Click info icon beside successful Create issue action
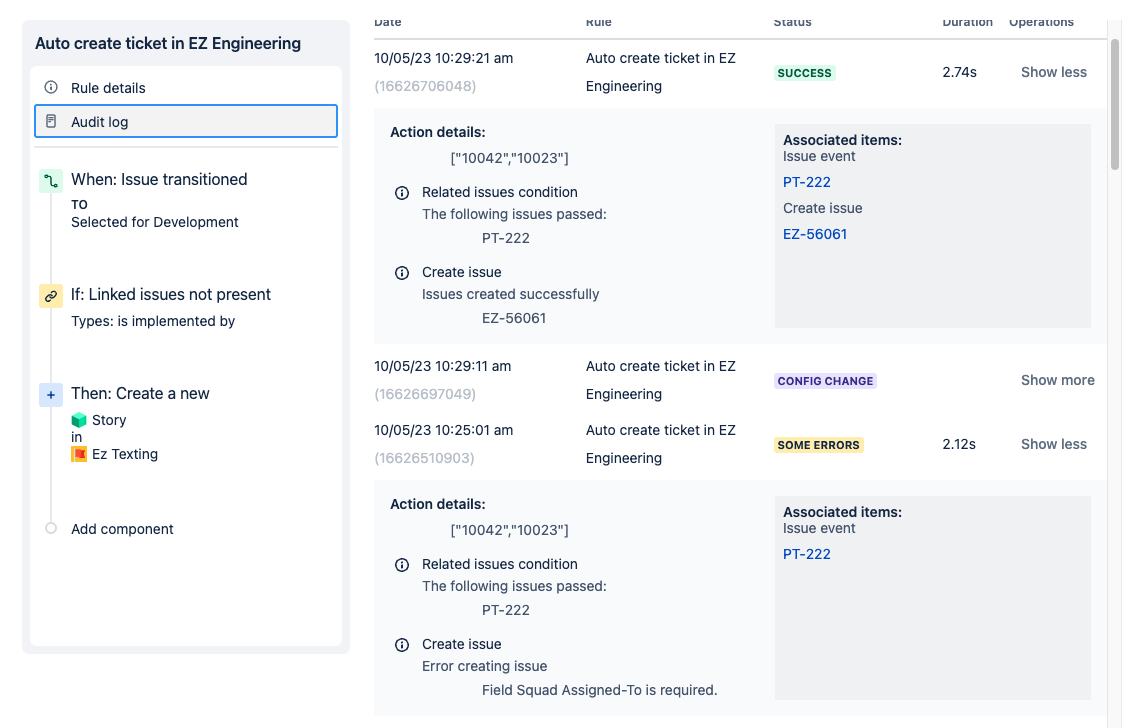 click(402, 272)
